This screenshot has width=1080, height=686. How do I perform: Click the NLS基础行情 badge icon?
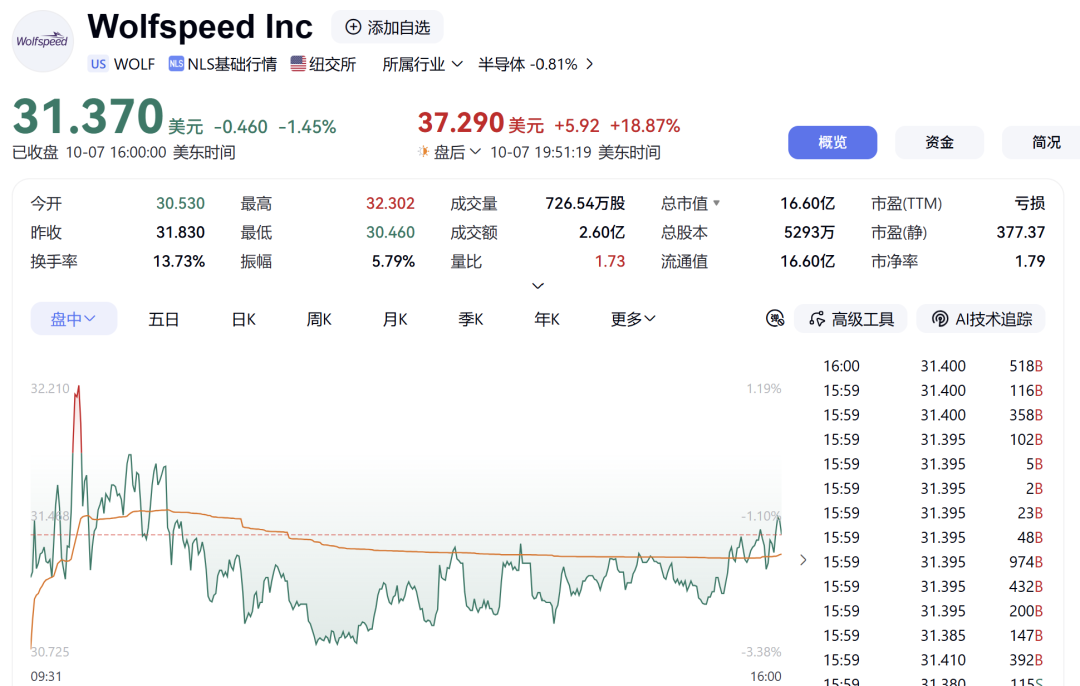coord(176,64)
